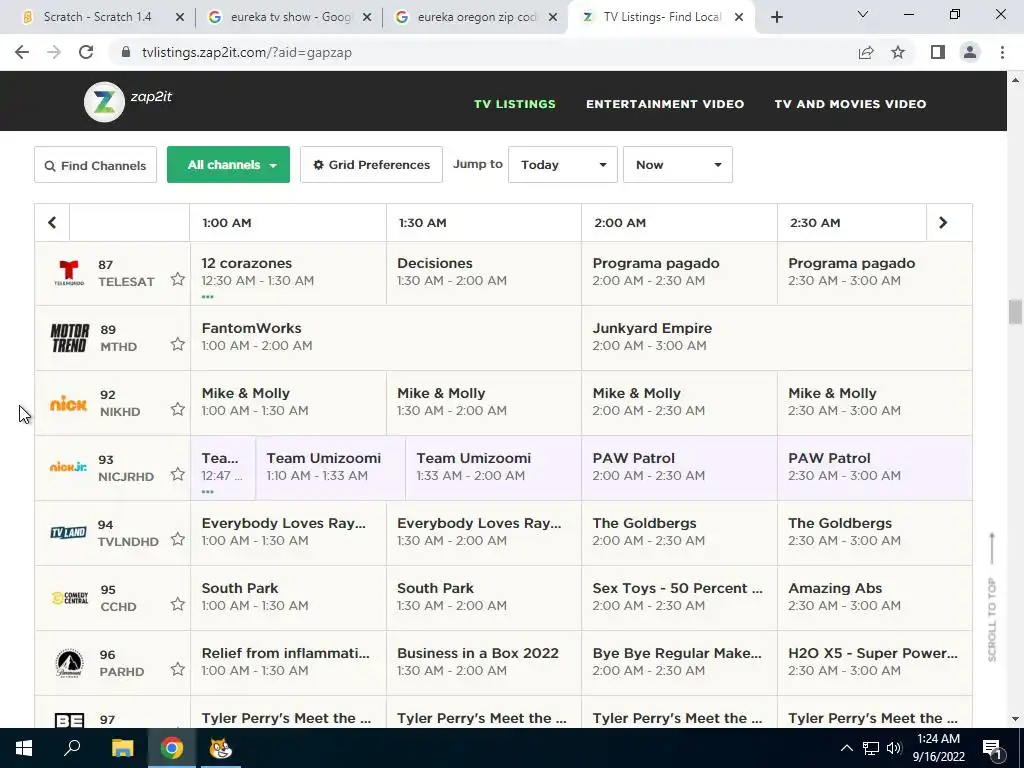Image resolution: width=1024 pixels, height=768 pixels.
Task: Open PAW Patrol 2:00 AM listing
Action: (x=679, y=468)
